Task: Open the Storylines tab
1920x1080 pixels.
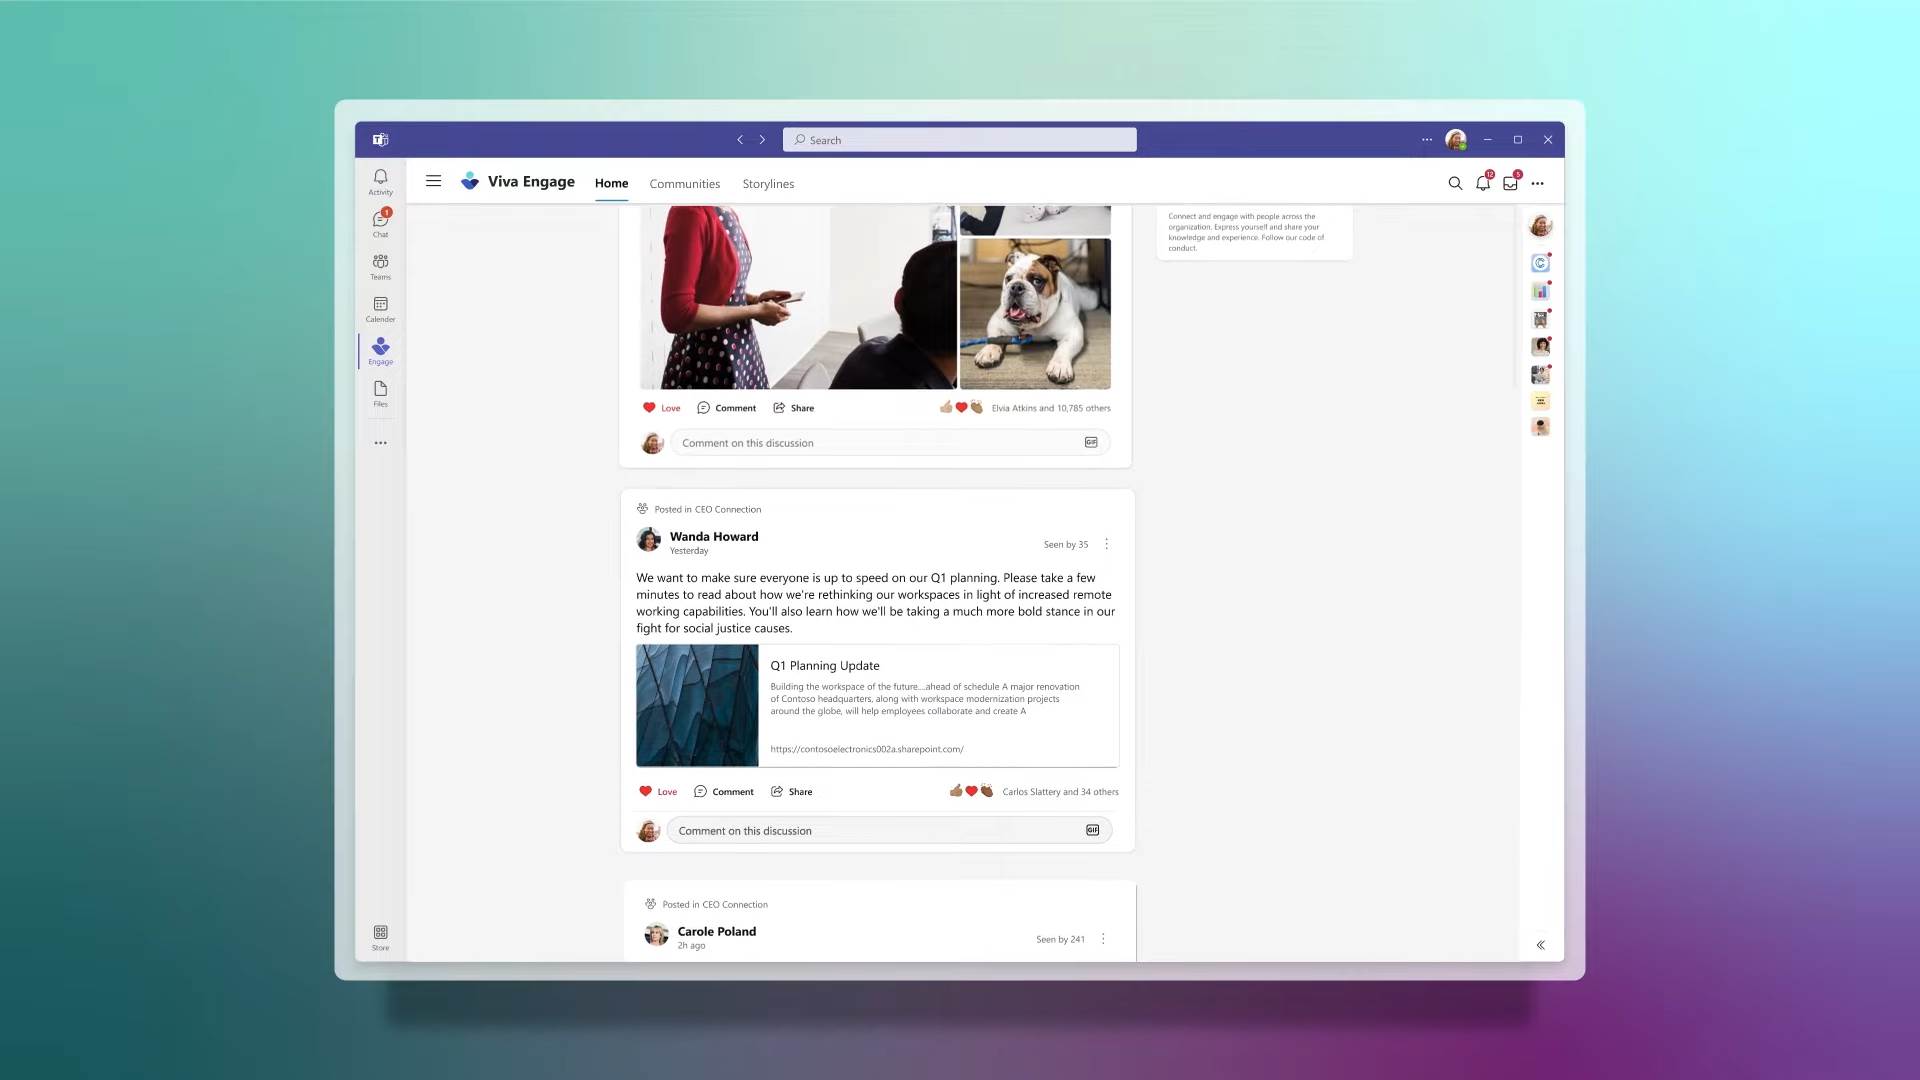Action: click(768, 183)
